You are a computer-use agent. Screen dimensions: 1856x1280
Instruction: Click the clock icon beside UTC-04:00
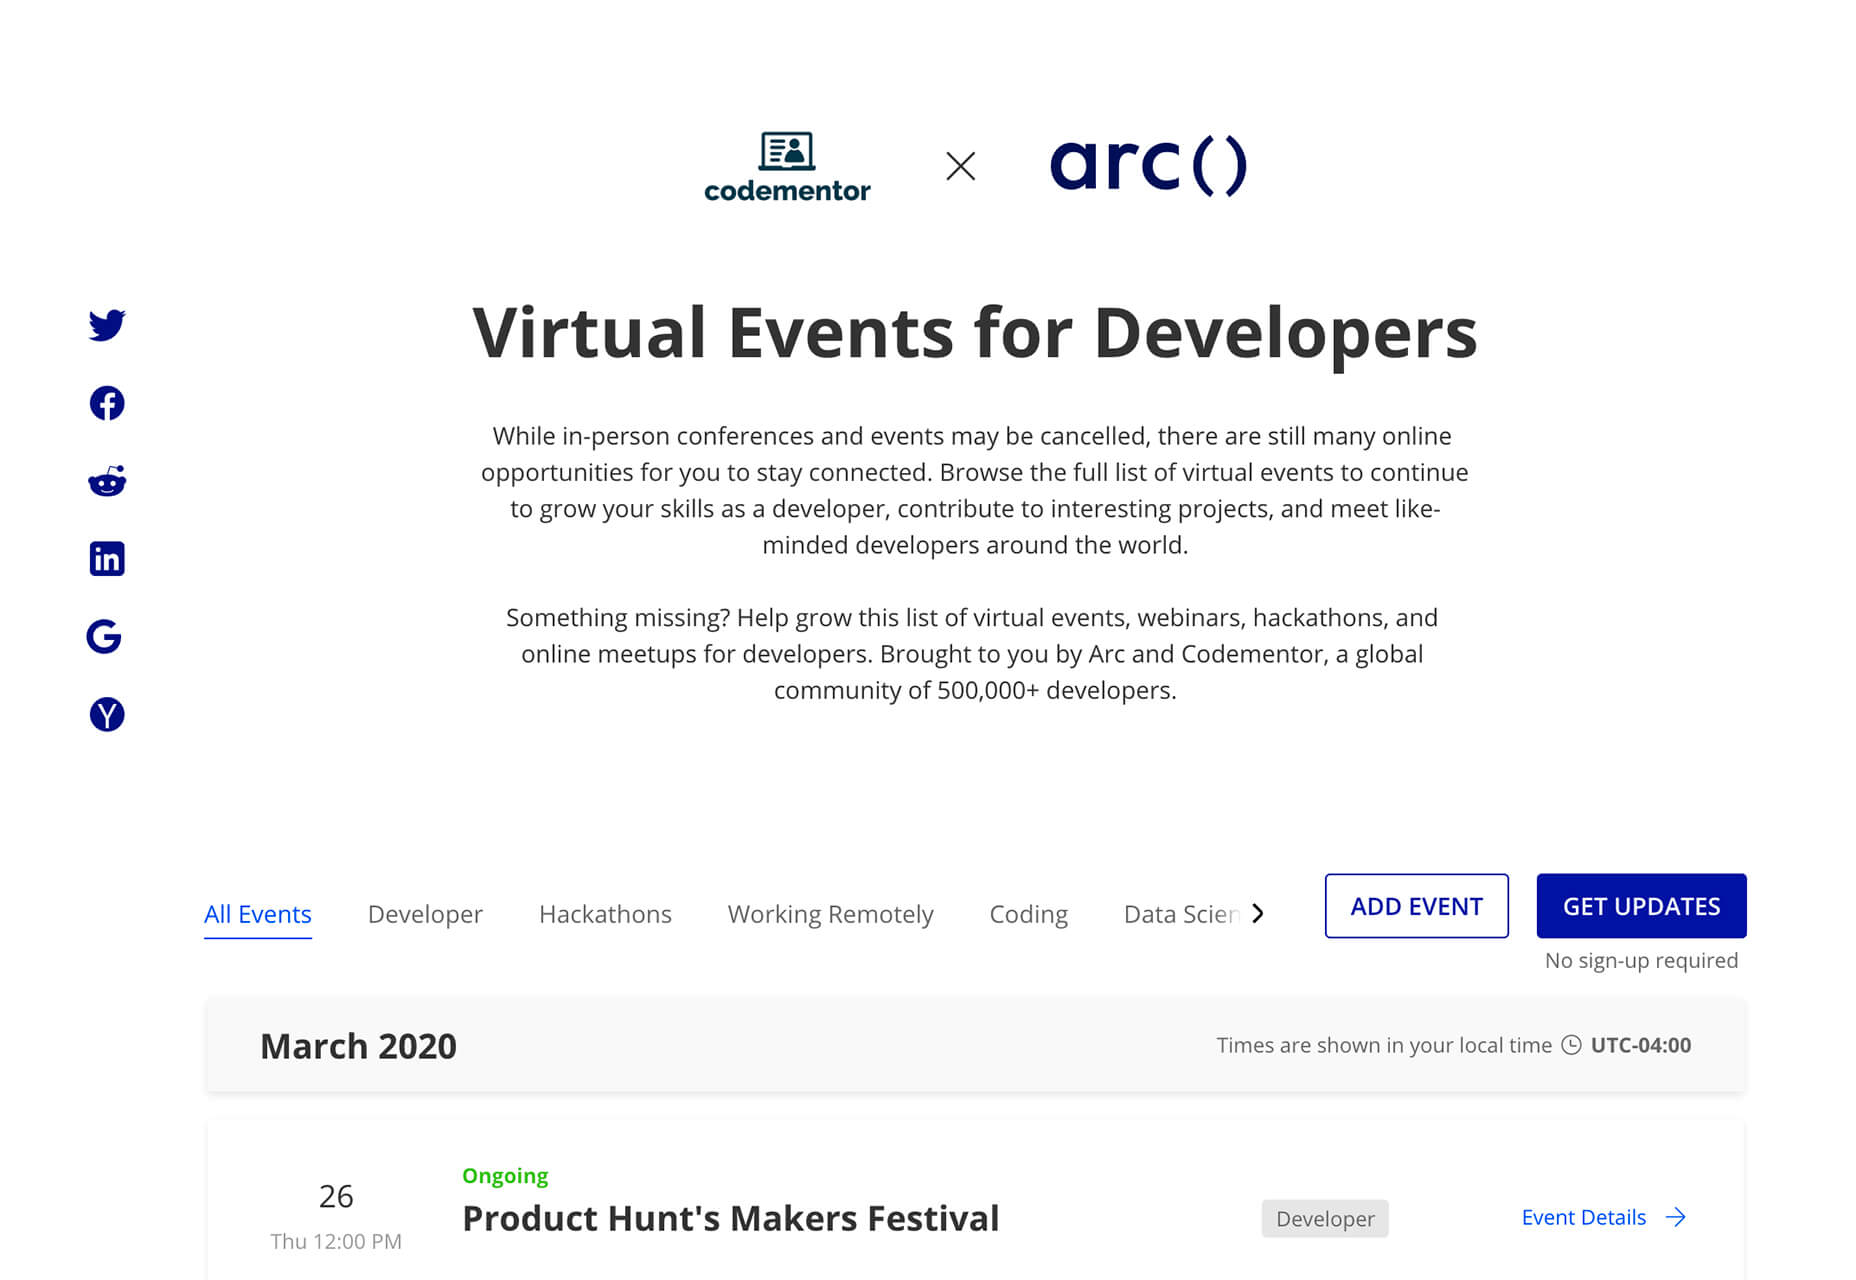click(1571, 1045)
